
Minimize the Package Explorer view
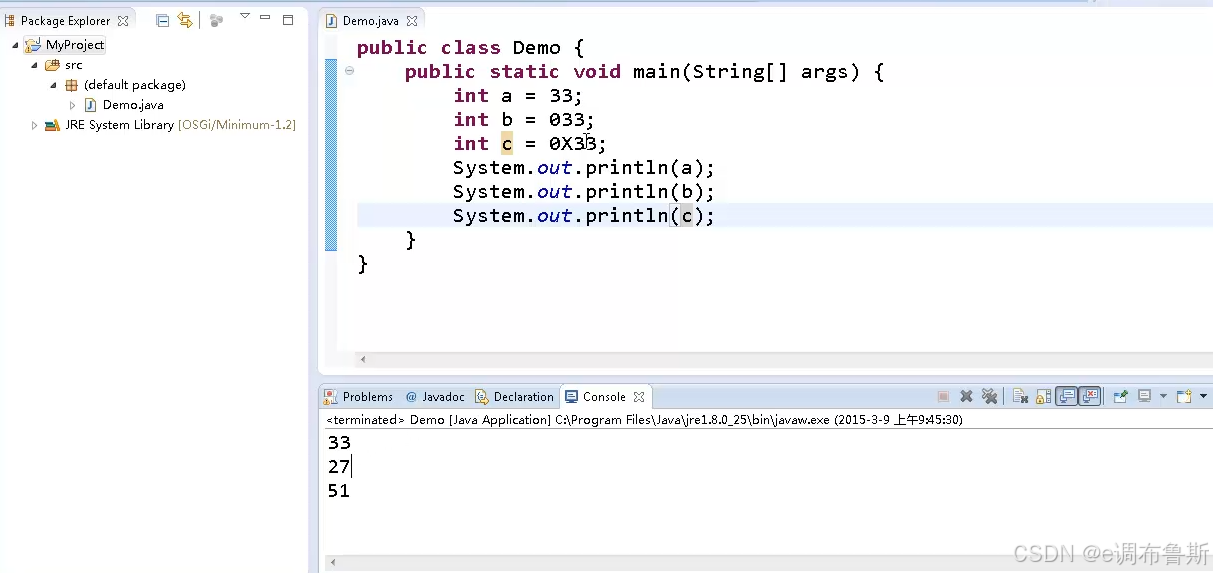click(265, 18)
